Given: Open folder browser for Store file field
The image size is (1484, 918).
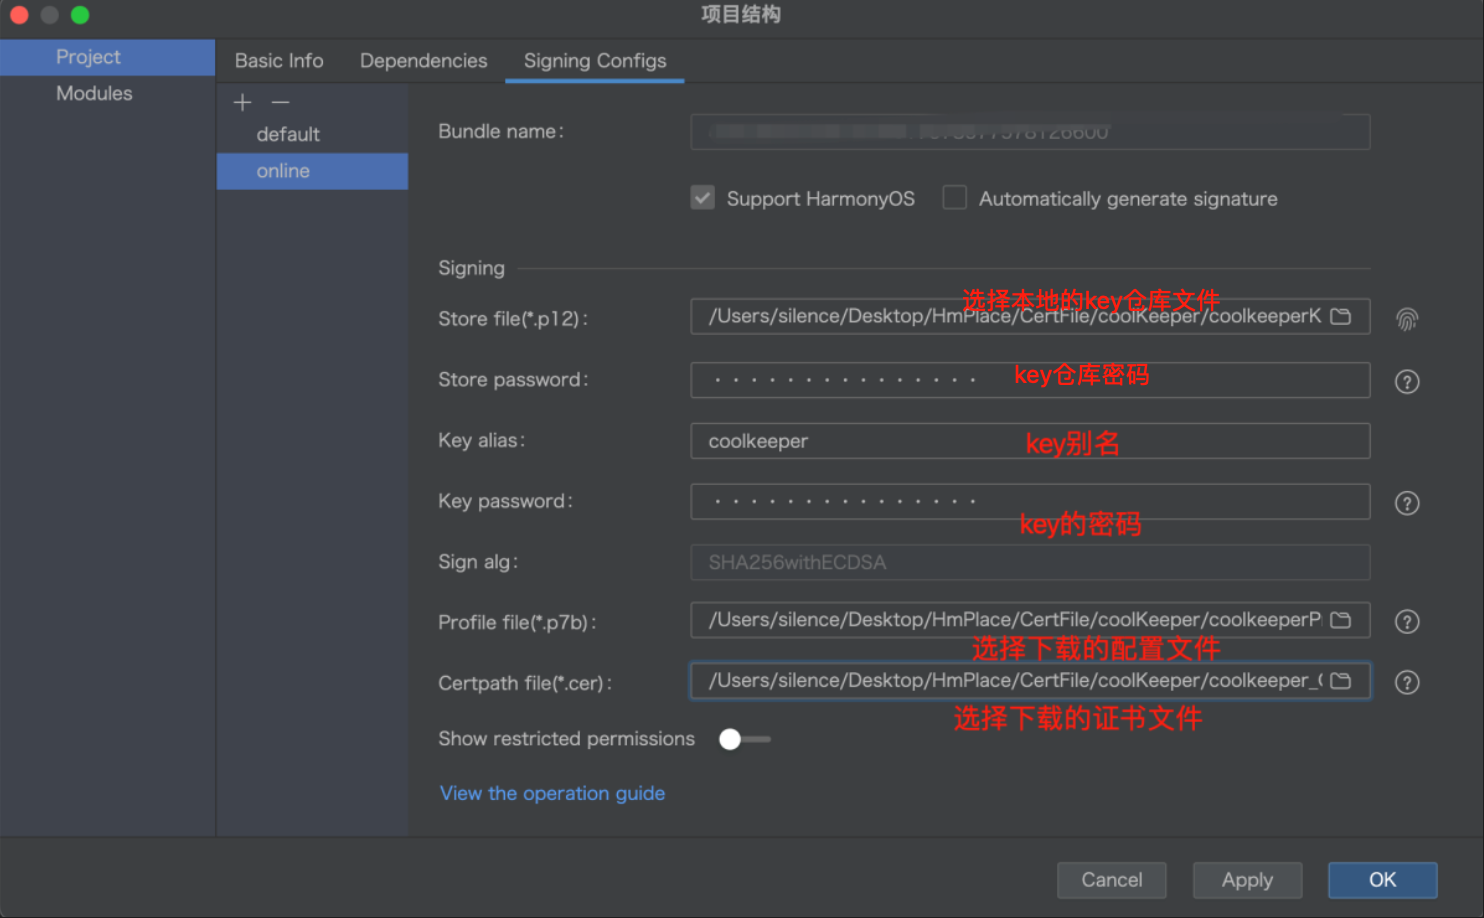Looking at the screenshot, I should point(1341,317).
